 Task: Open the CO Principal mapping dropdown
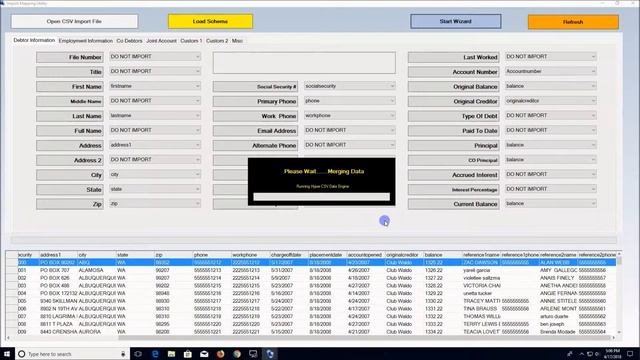(x=551, y=160)
